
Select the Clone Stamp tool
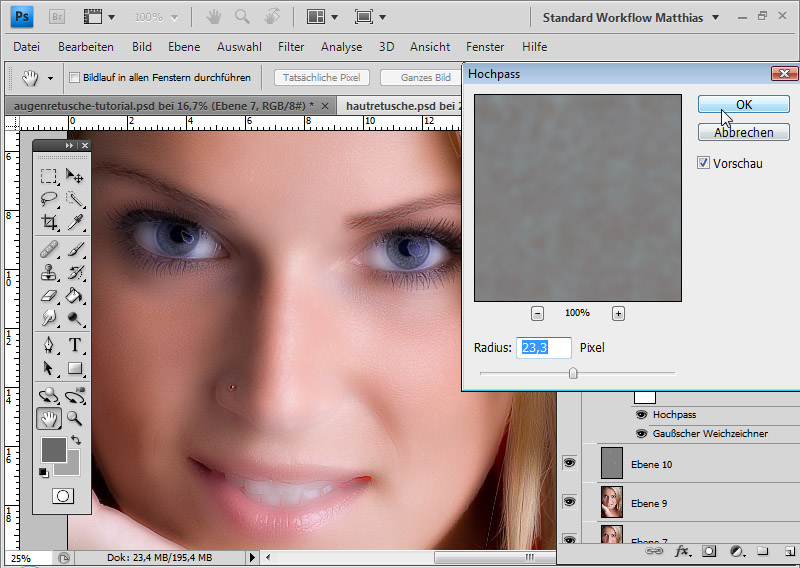[48, 272]
